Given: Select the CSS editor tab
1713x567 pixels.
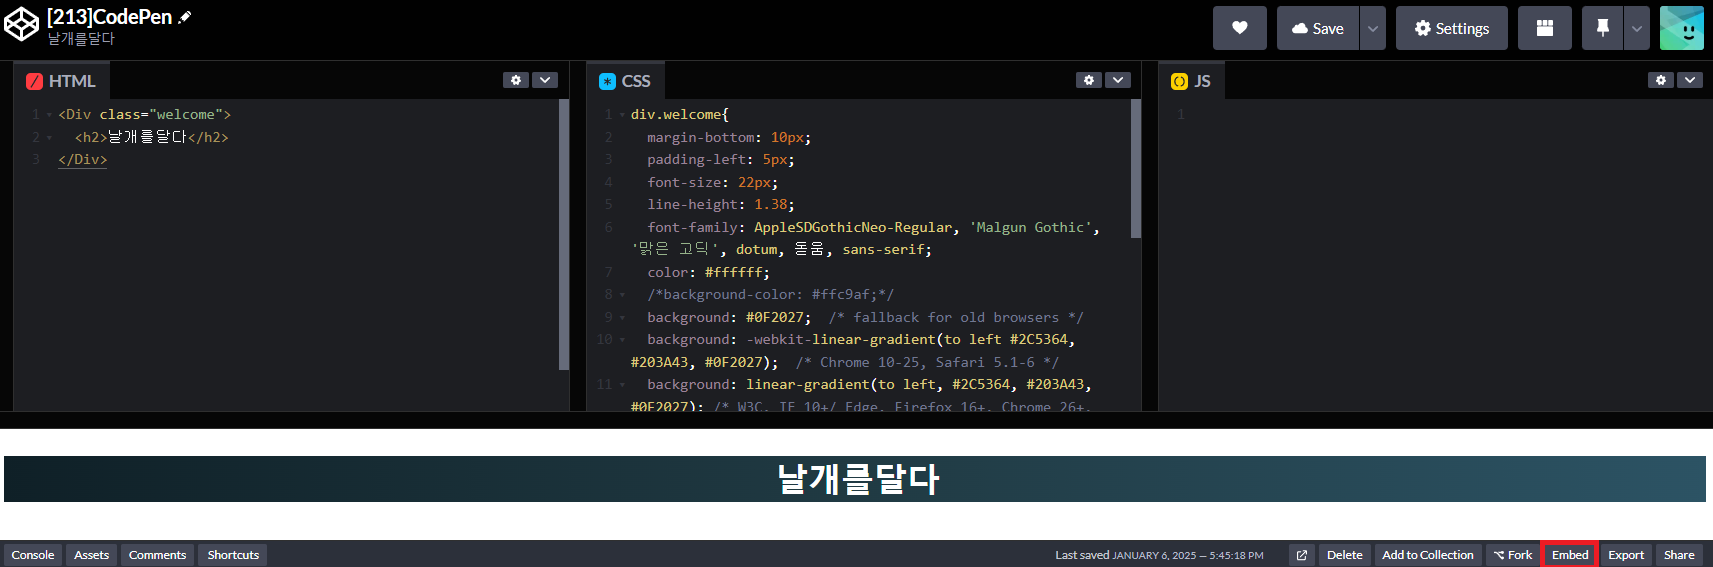Looking at the screenshot, I should coord(625,81).
